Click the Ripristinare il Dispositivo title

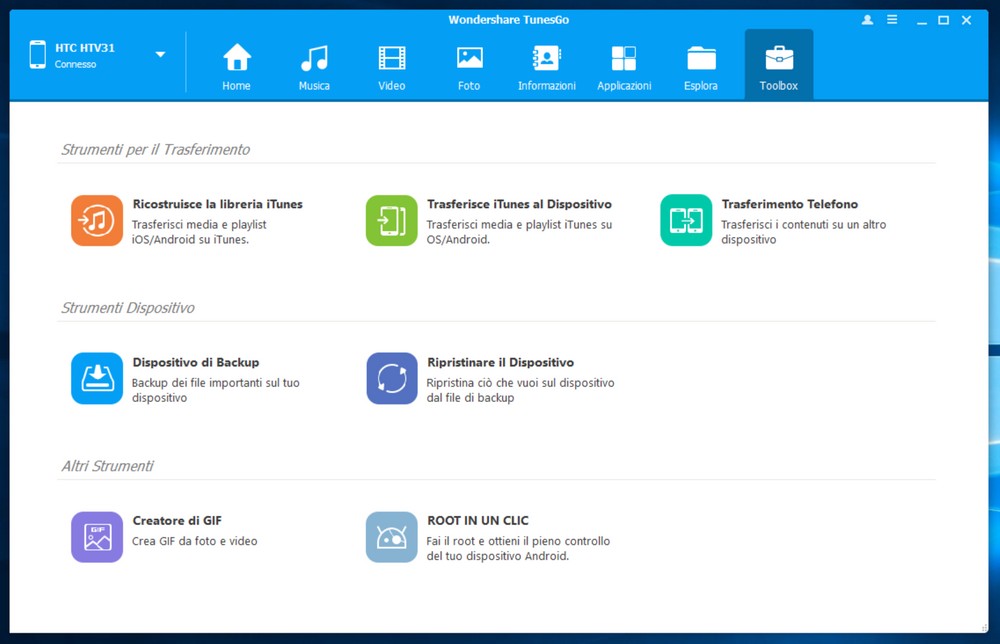(501, 362)
